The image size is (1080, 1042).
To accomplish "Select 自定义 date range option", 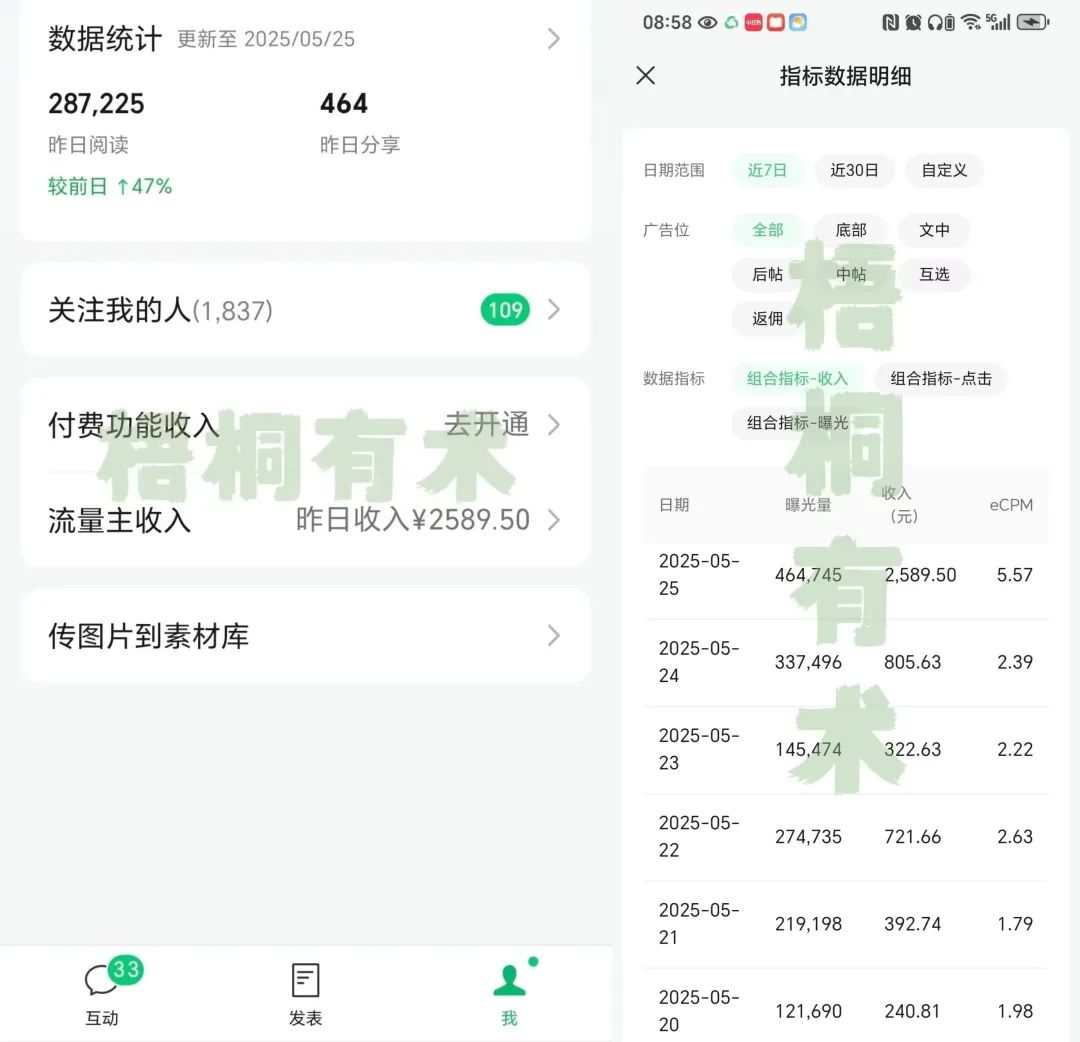I will [x=944, y=170].
